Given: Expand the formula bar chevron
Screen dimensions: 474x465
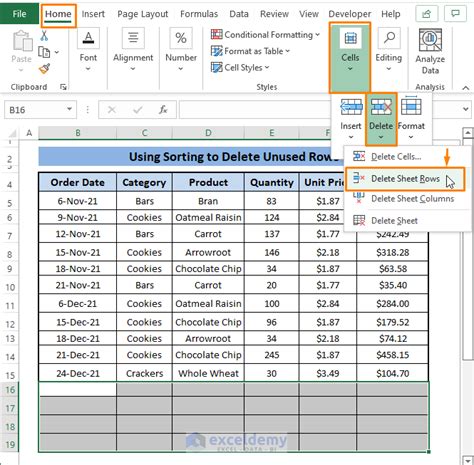Looking at the screenshot, I should pyautogui.click(x=466, y=109).
